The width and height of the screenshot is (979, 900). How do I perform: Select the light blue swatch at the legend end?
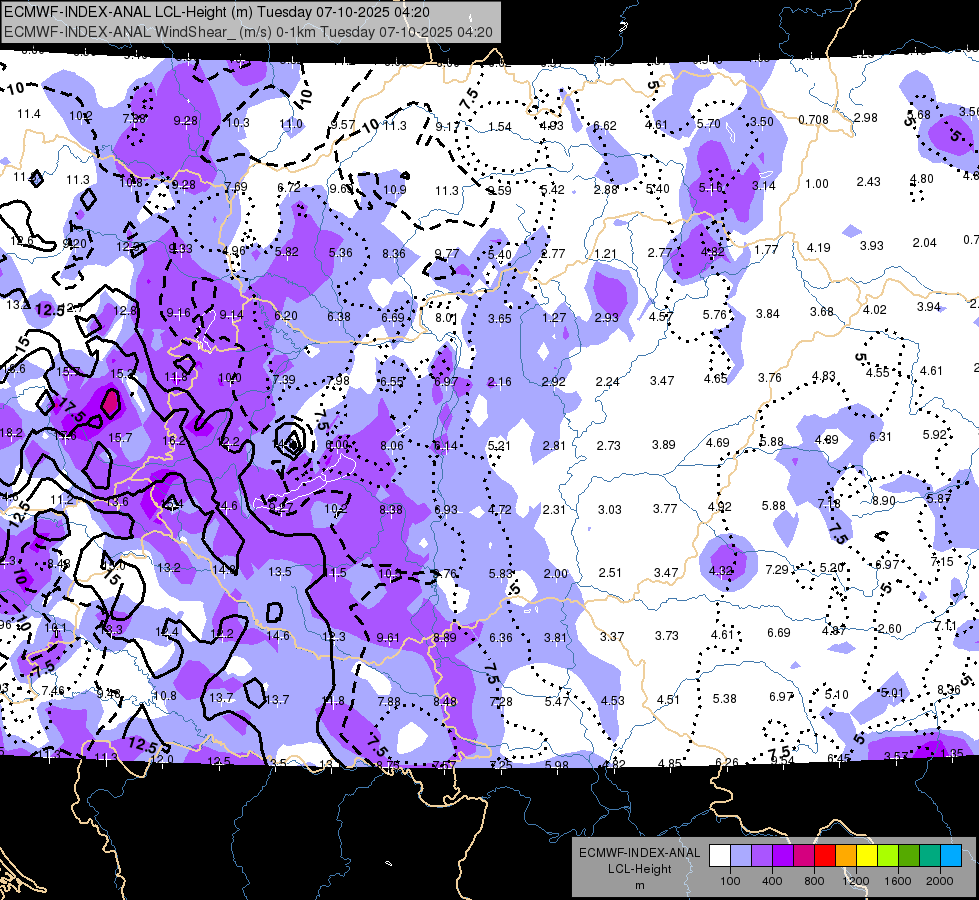click(x=951, y=855)
